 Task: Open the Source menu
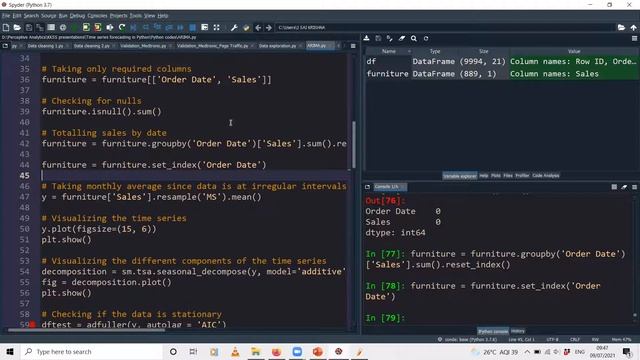[x=49, y=16]
